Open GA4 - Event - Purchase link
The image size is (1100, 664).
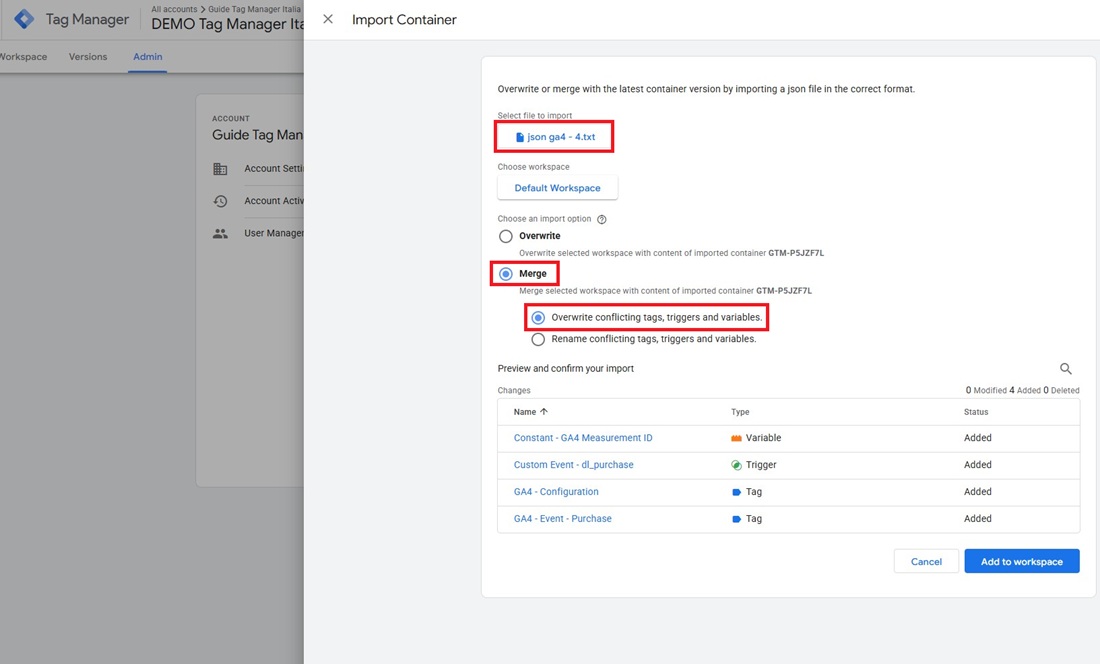(562, 519)
